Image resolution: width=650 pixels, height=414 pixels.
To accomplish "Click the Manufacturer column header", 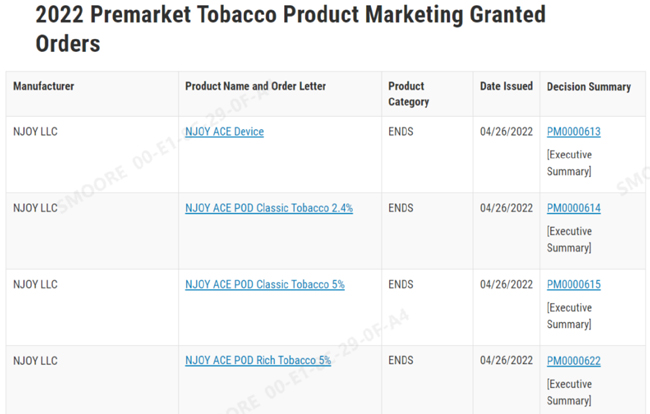I will pyautogui.click(x=43, y=87).
